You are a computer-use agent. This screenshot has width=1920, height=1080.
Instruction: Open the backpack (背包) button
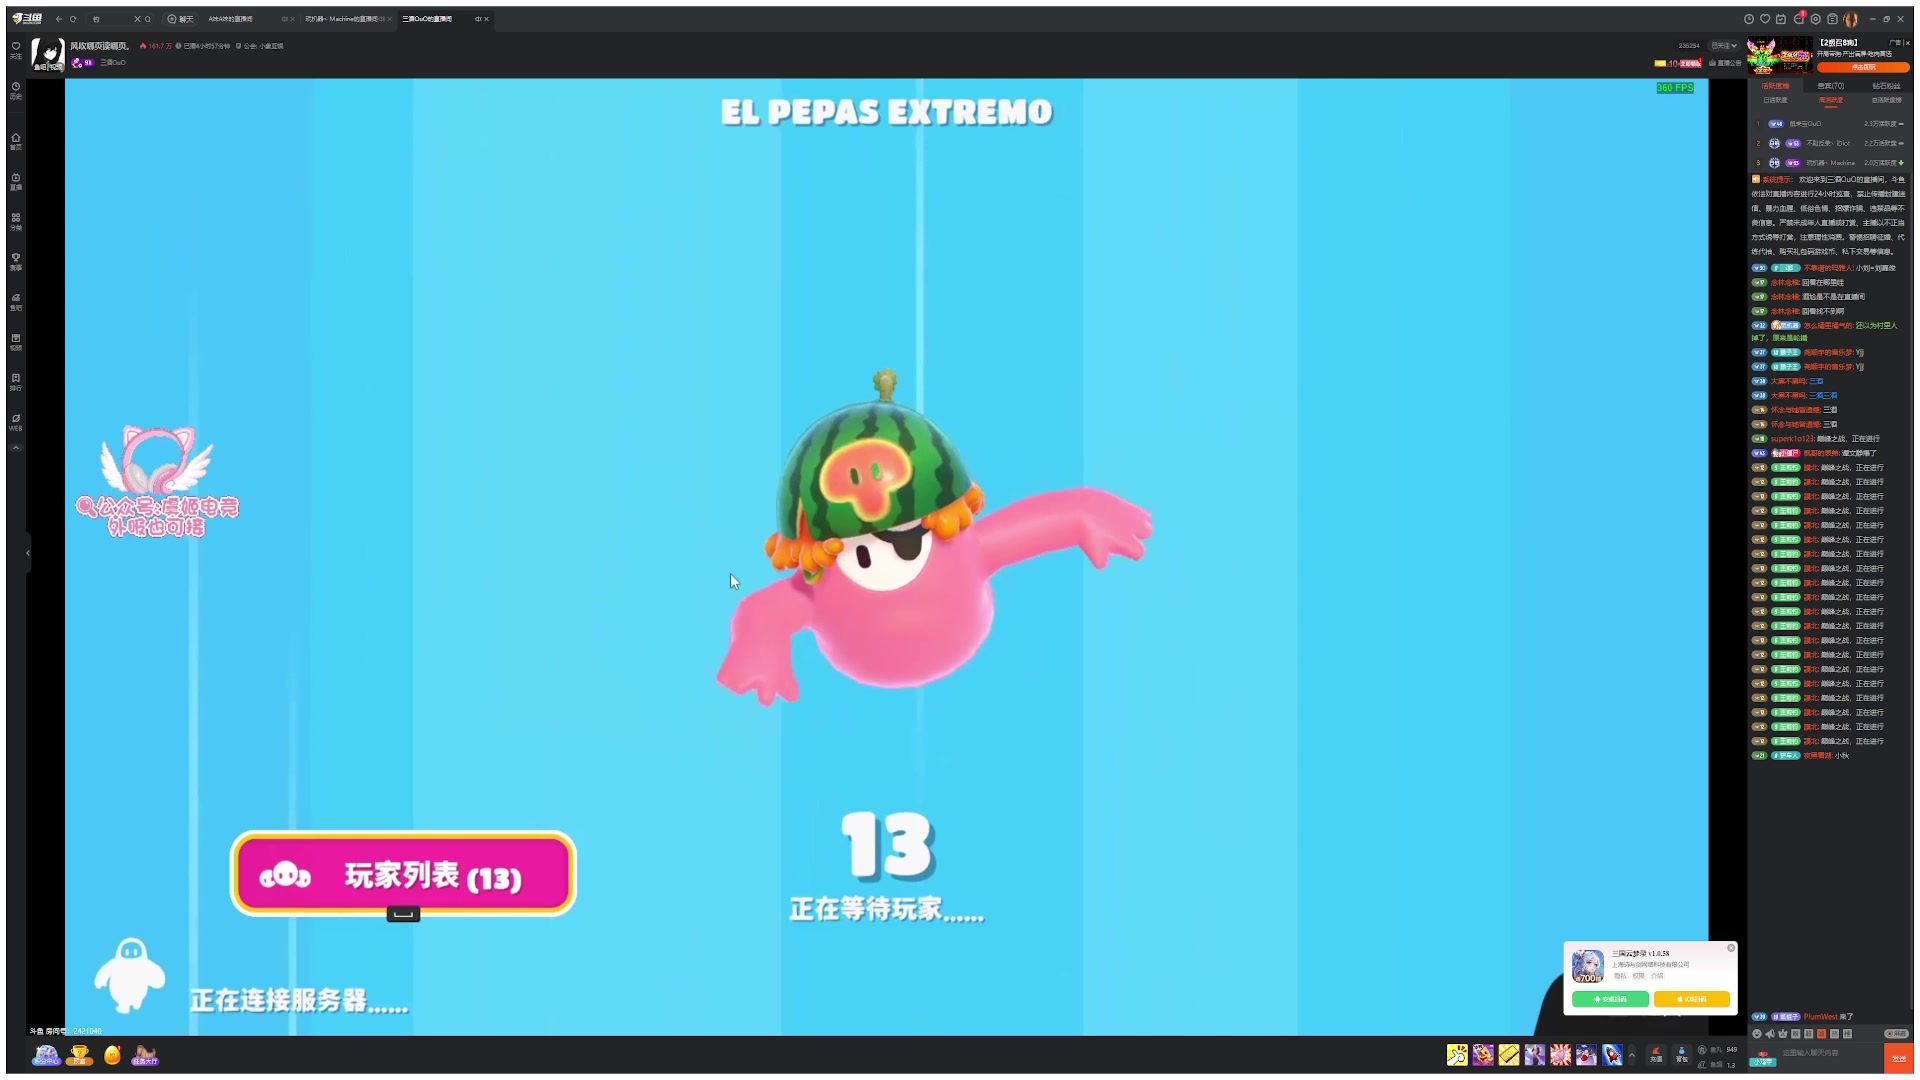1682,1055
